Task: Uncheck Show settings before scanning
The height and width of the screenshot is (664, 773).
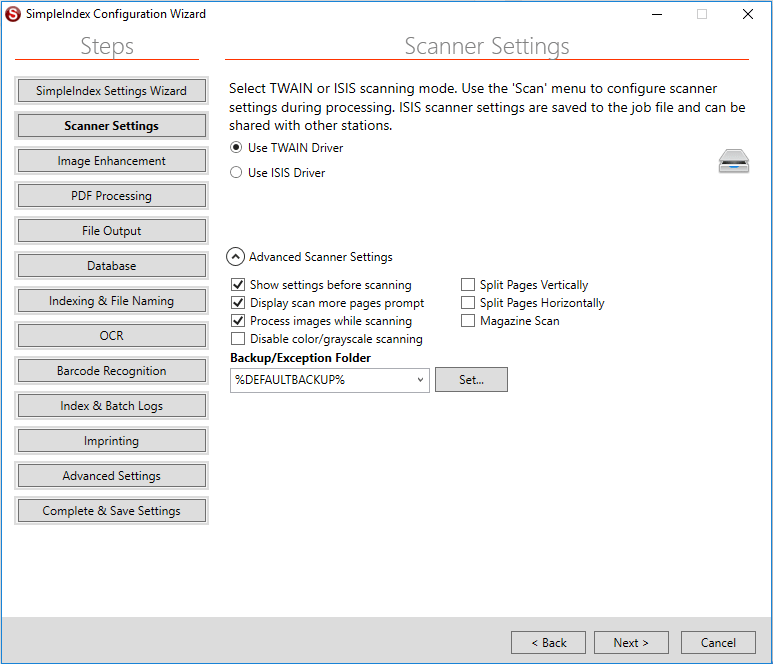Action: [238, 284]
